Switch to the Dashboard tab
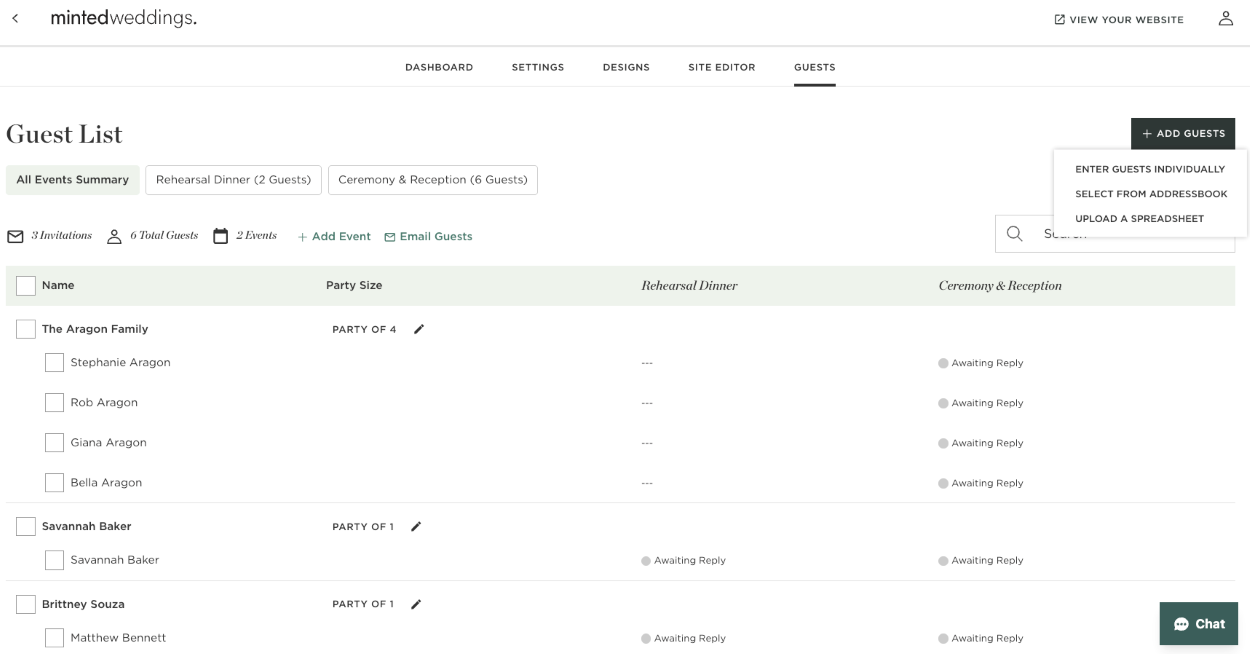Screen dimensions: 1250x654 [x=438, y=68]
